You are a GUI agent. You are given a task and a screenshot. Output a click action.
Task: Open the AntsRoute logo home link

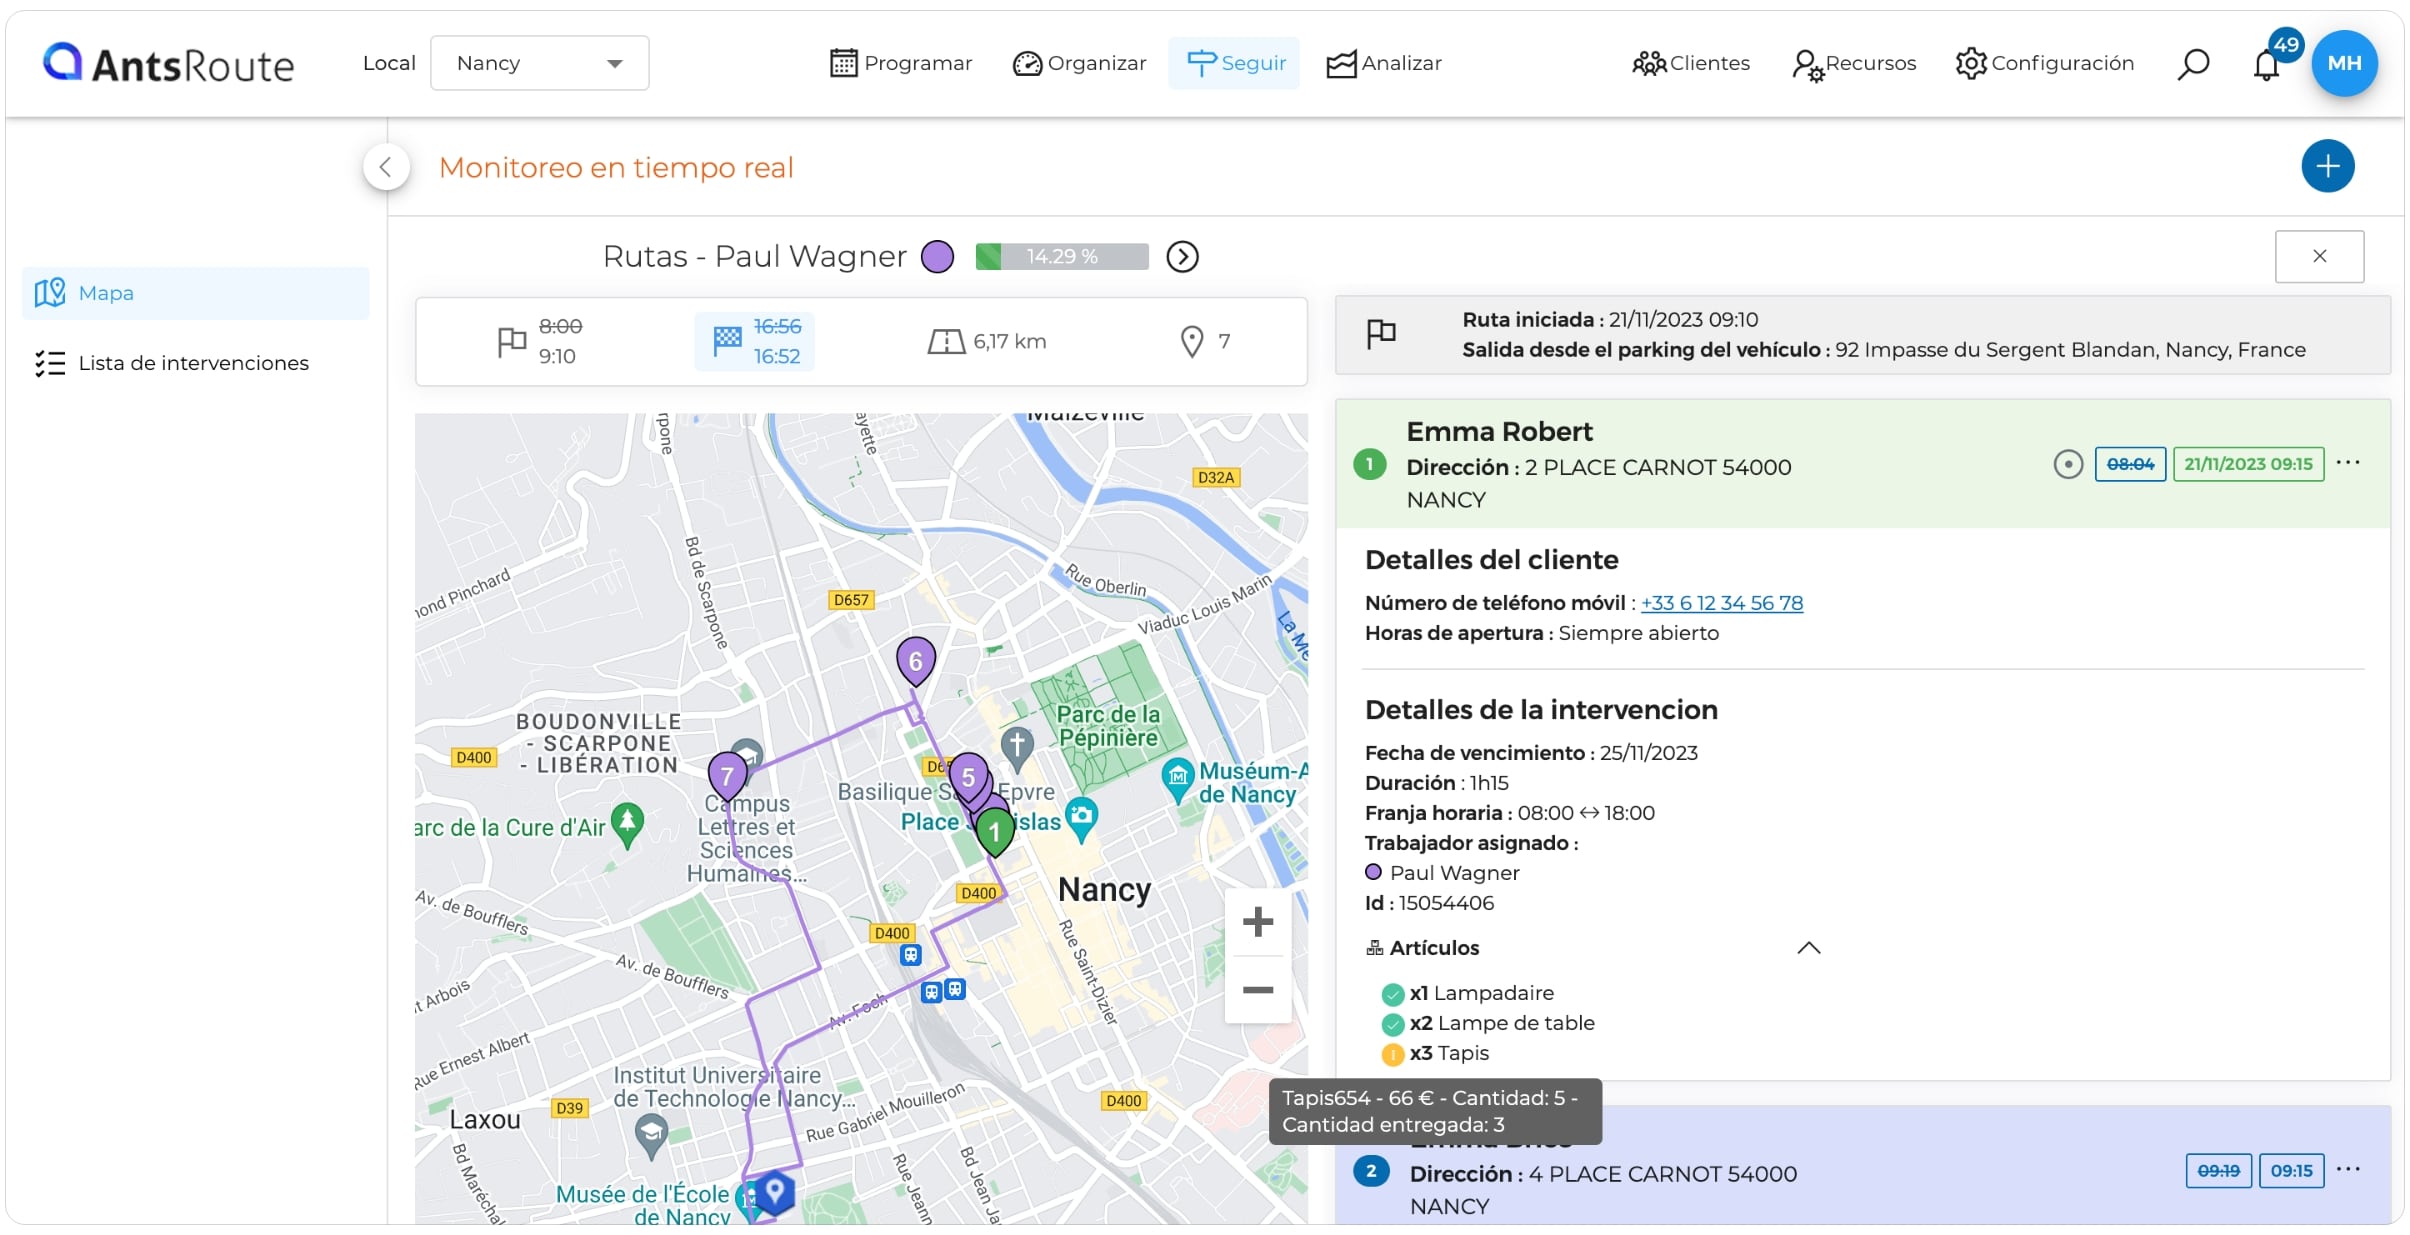(x=168, y=64)
